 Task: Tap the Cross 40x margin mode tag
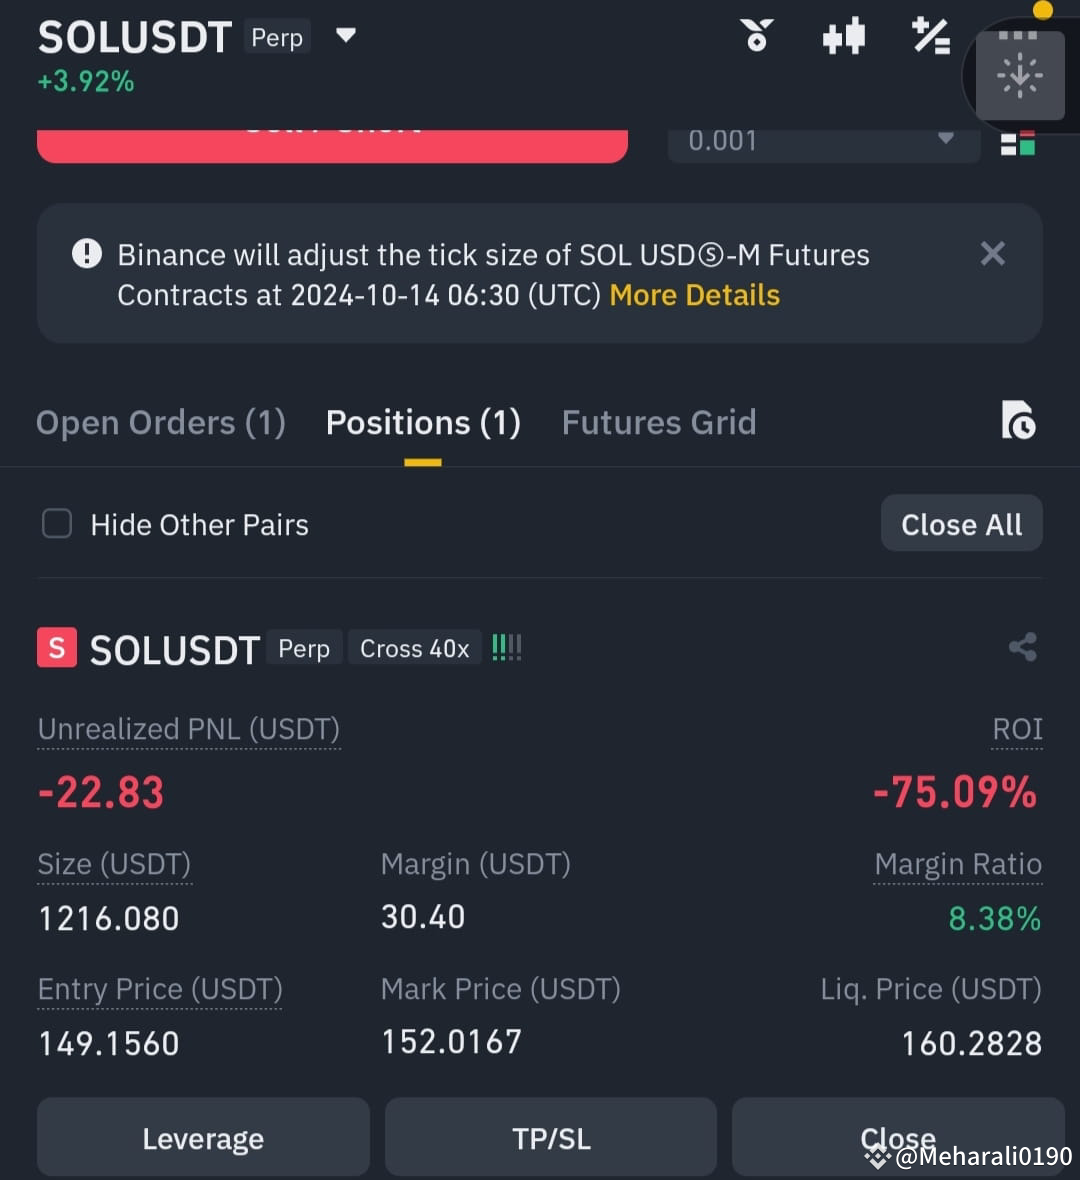414,648
